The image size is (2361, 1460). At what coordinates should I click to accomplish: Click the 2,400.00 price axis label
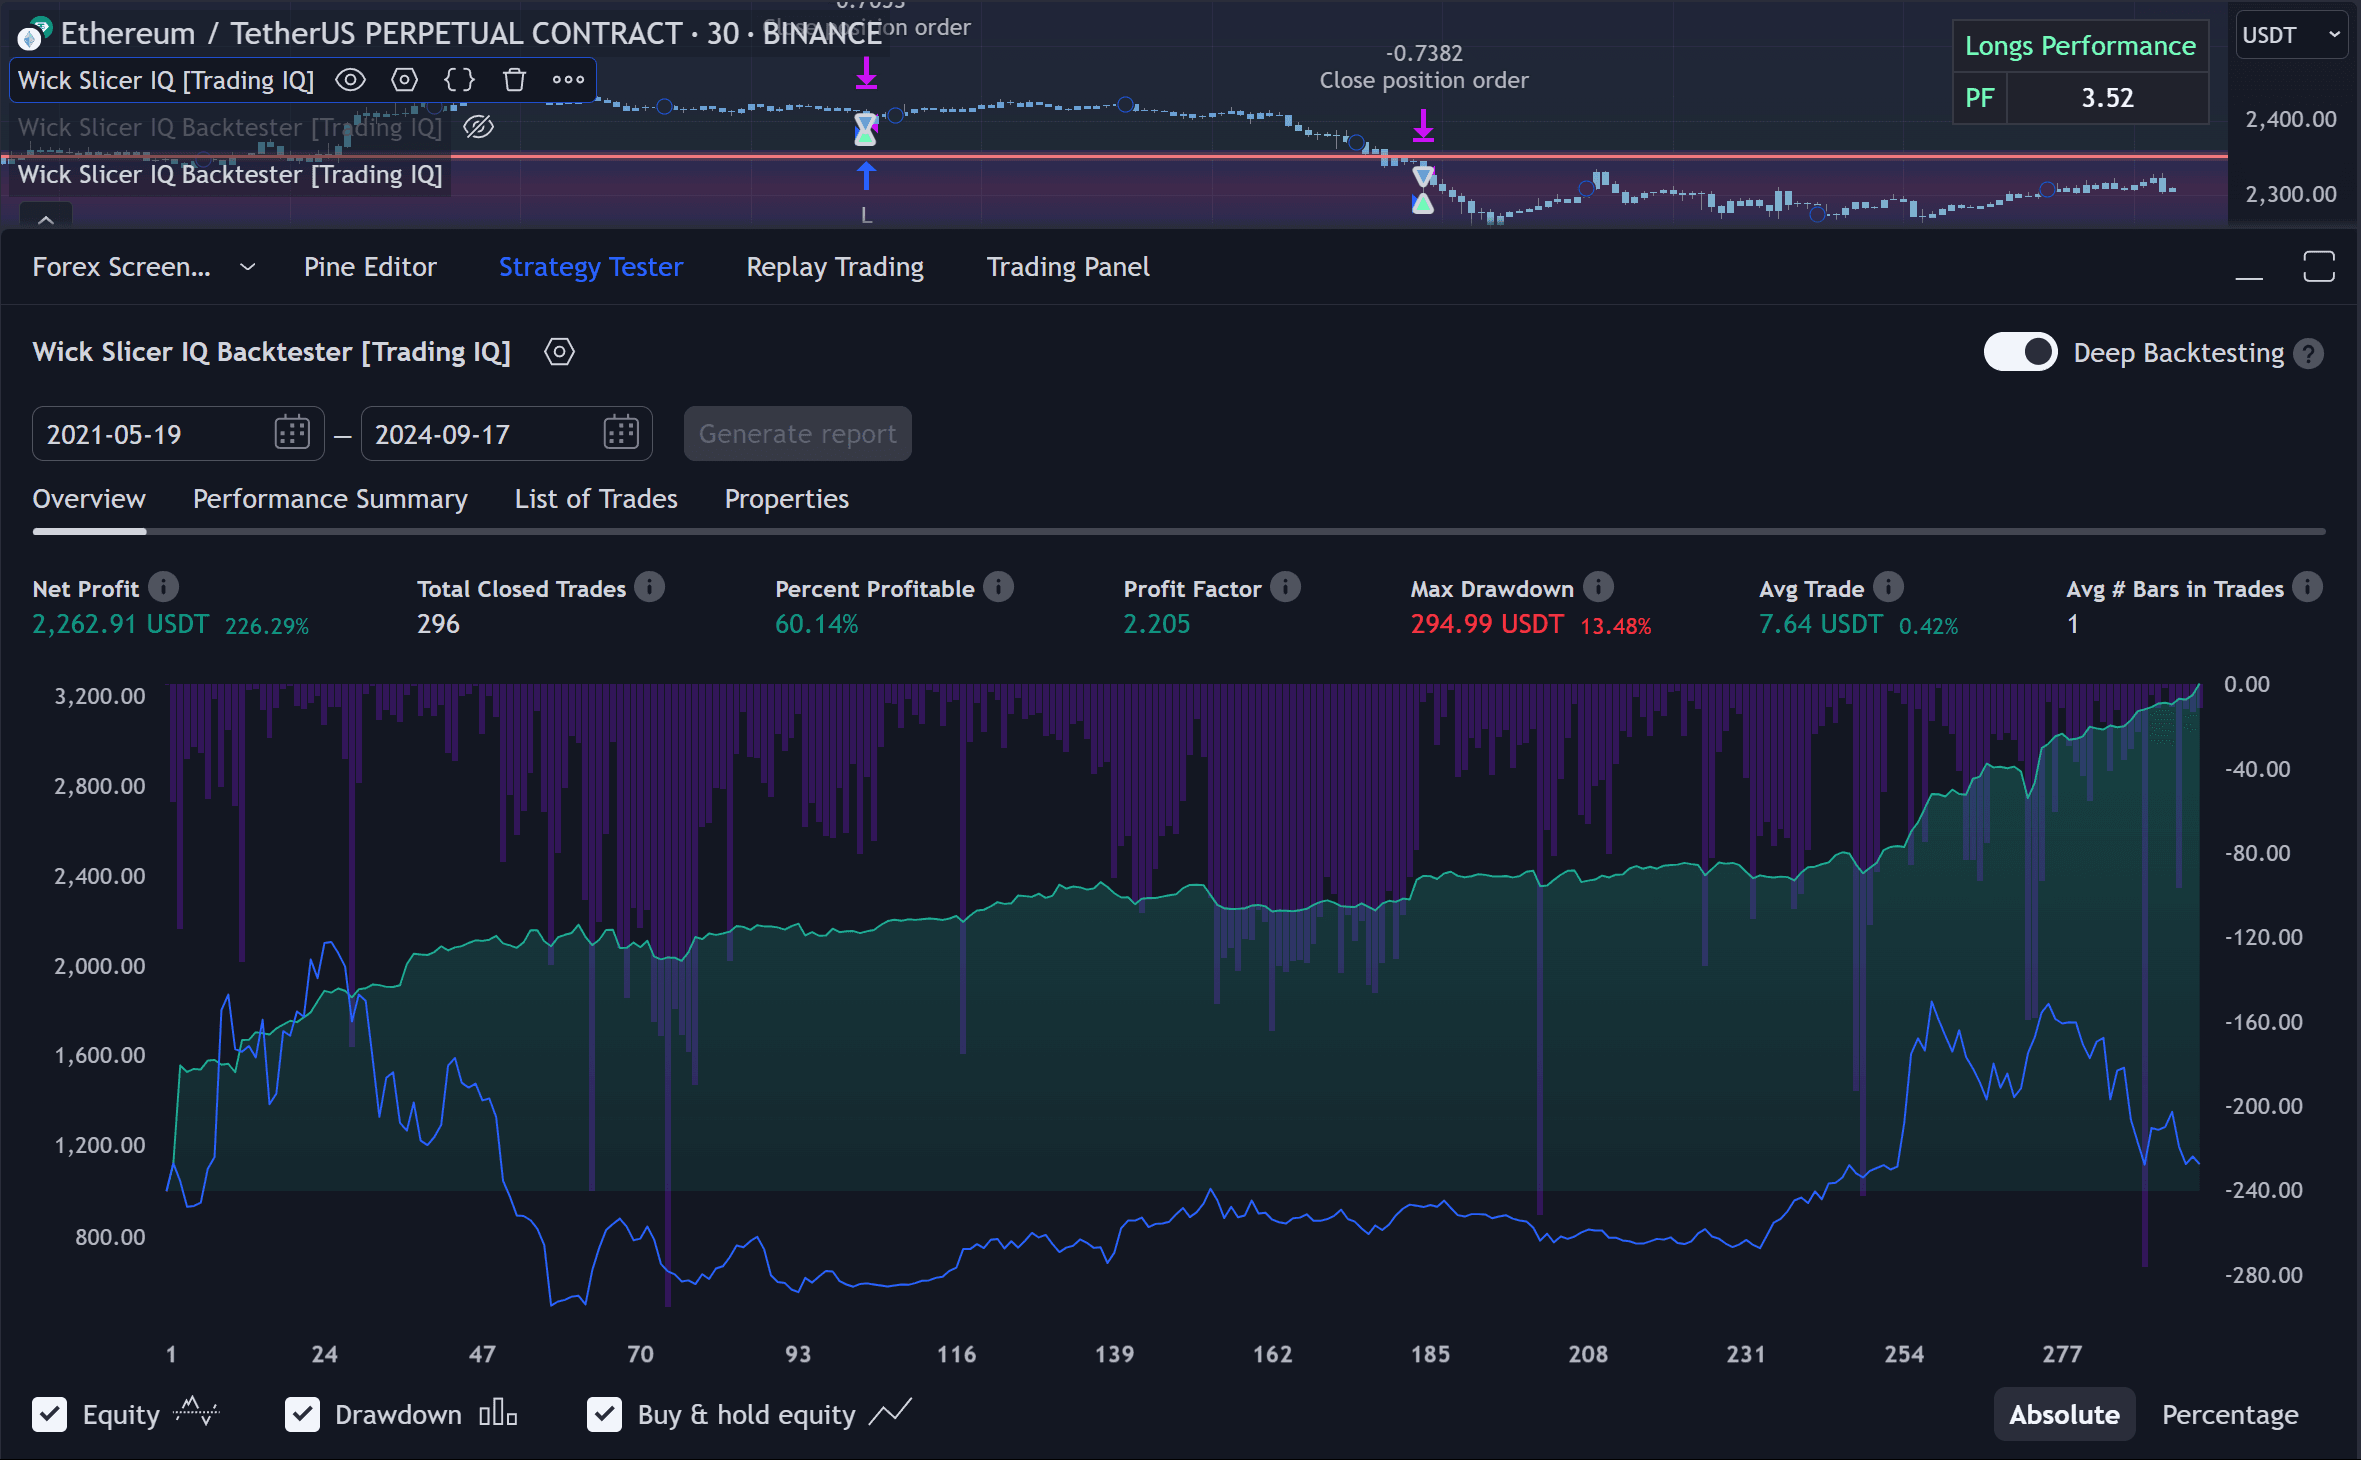pyautogui.click(x=2291, y=119)
